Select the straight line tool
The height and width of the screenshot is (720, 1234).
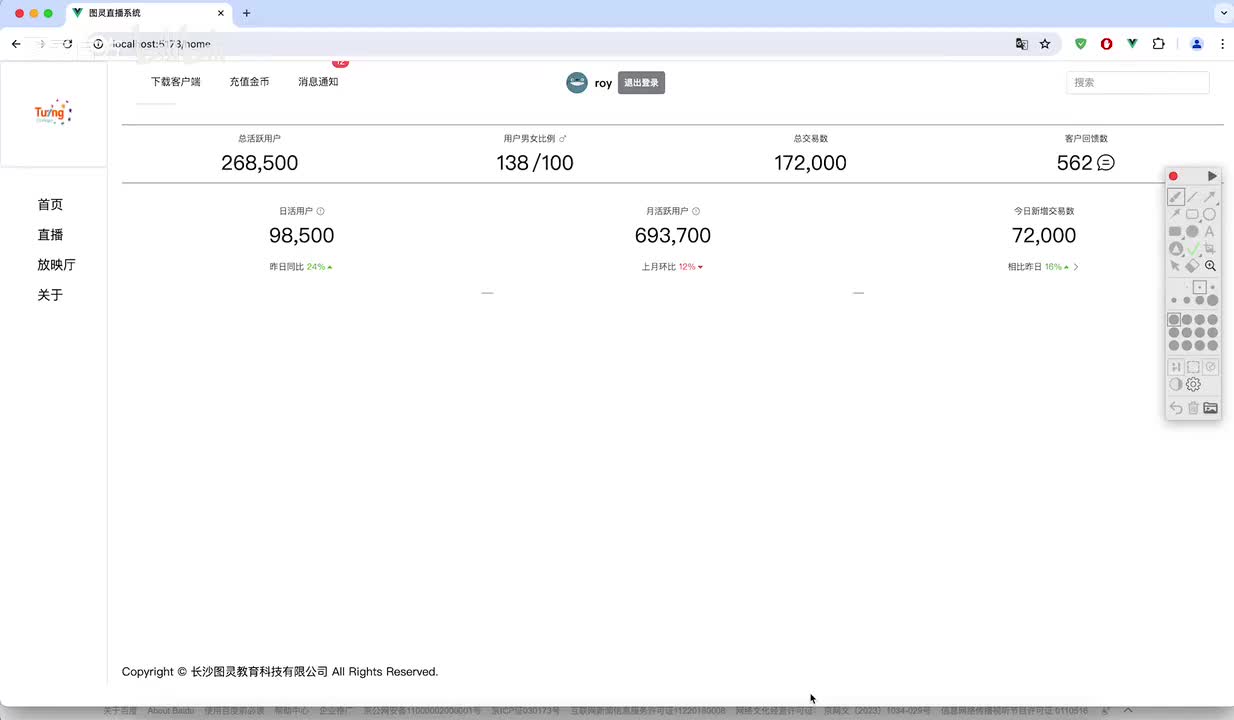[1192, 197]
